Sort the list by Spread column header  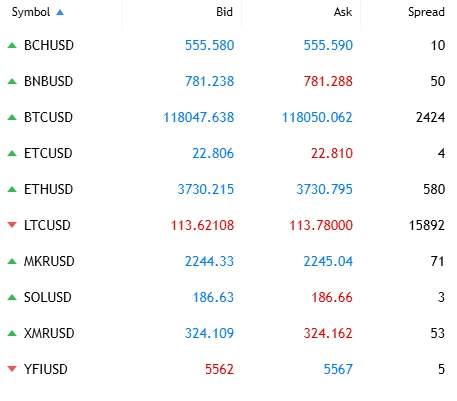426,12
